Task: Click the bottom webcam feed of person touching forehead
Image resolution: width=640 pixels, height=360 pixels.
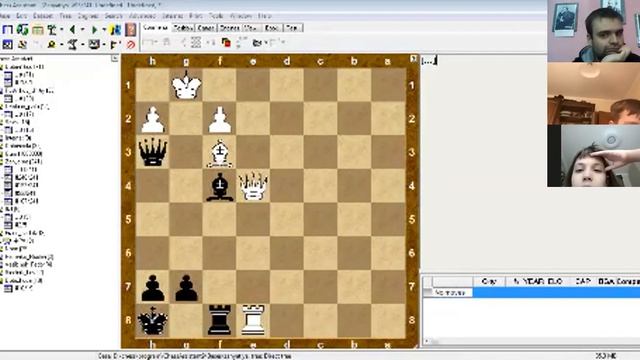Action: pyautogui.click(x=593, y=156)
